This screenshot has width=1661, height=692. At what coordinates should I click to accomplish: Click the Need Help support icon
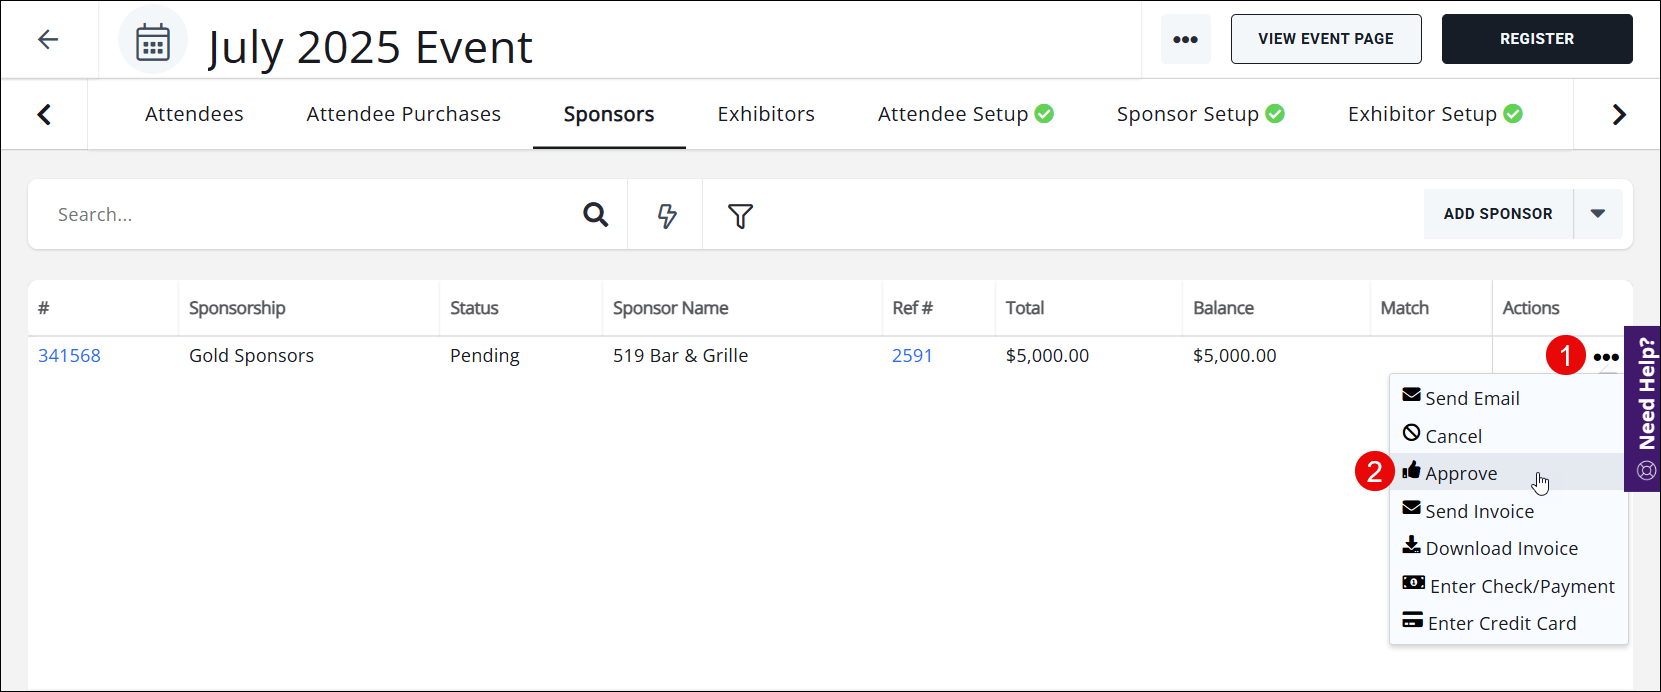tap(1645, 470)
